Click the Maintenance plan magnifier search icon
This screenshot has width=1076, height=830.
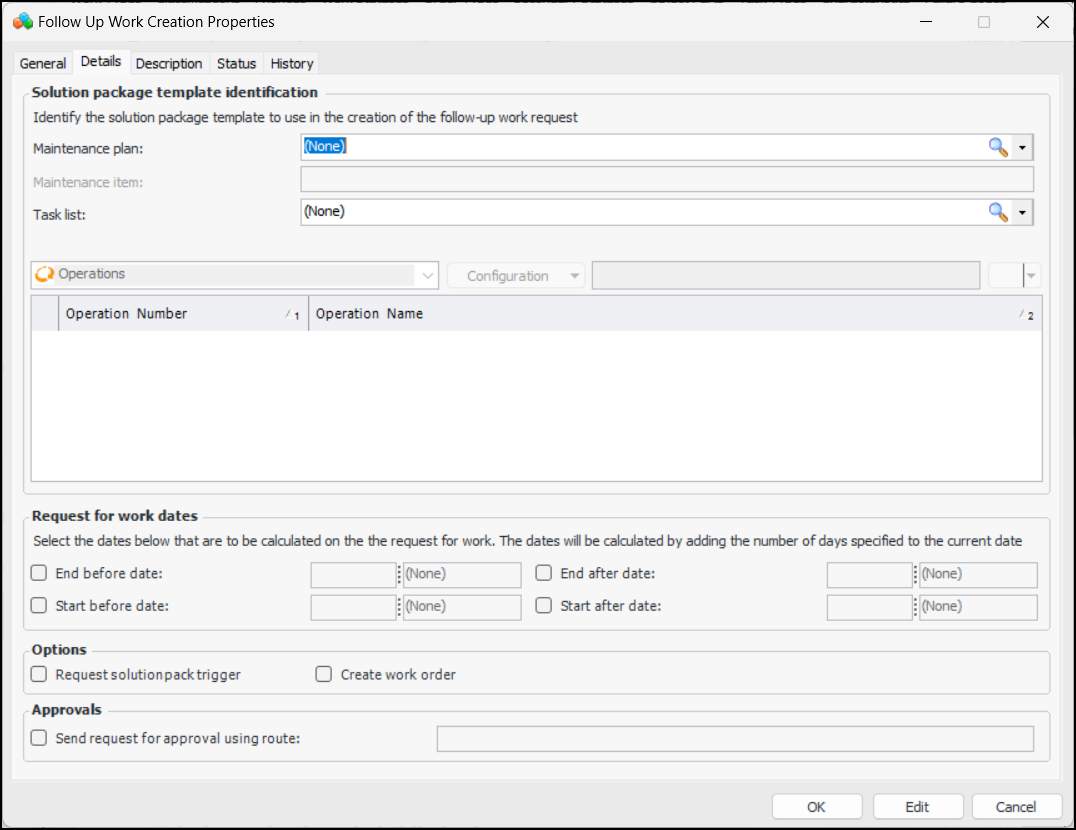point(997,147)
